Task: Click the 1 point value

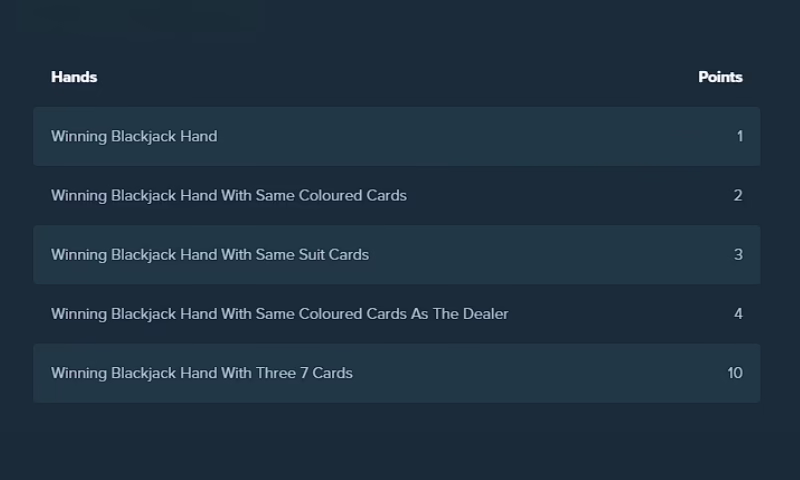Action: (739, 136)
